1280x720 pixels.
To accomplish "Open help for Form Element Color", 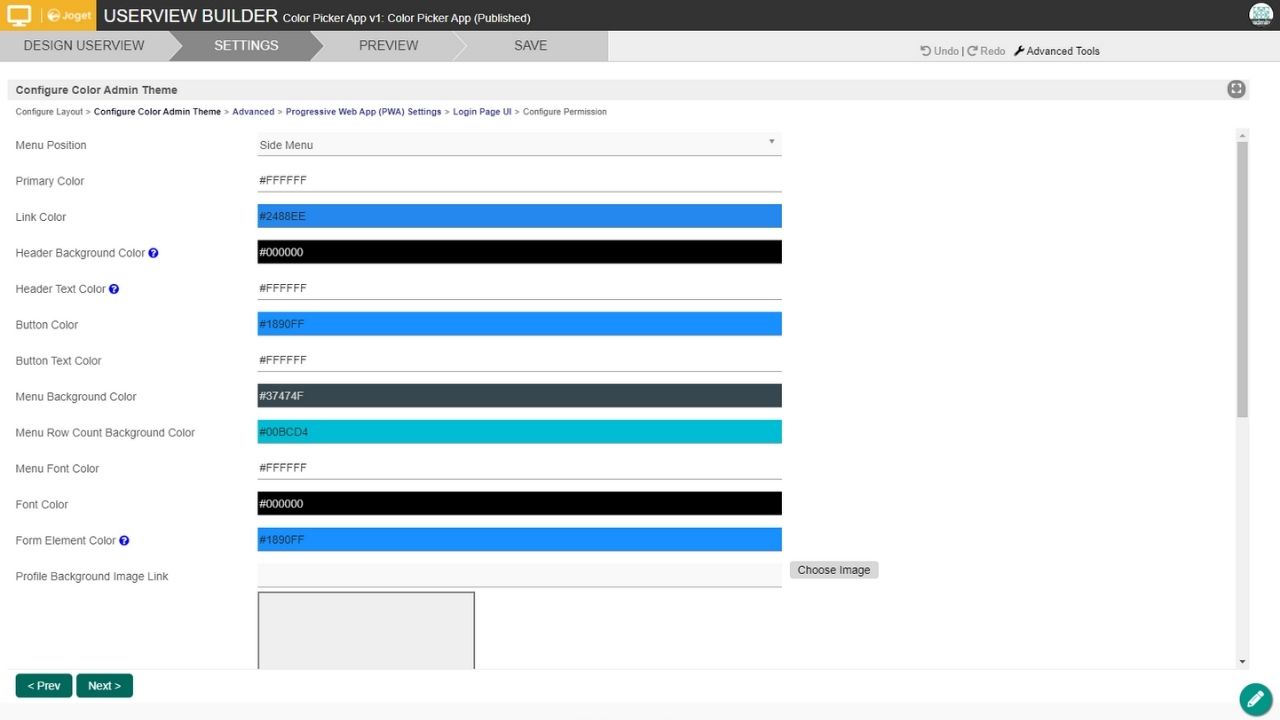I will pyautogui.click(x=124, y=541).
